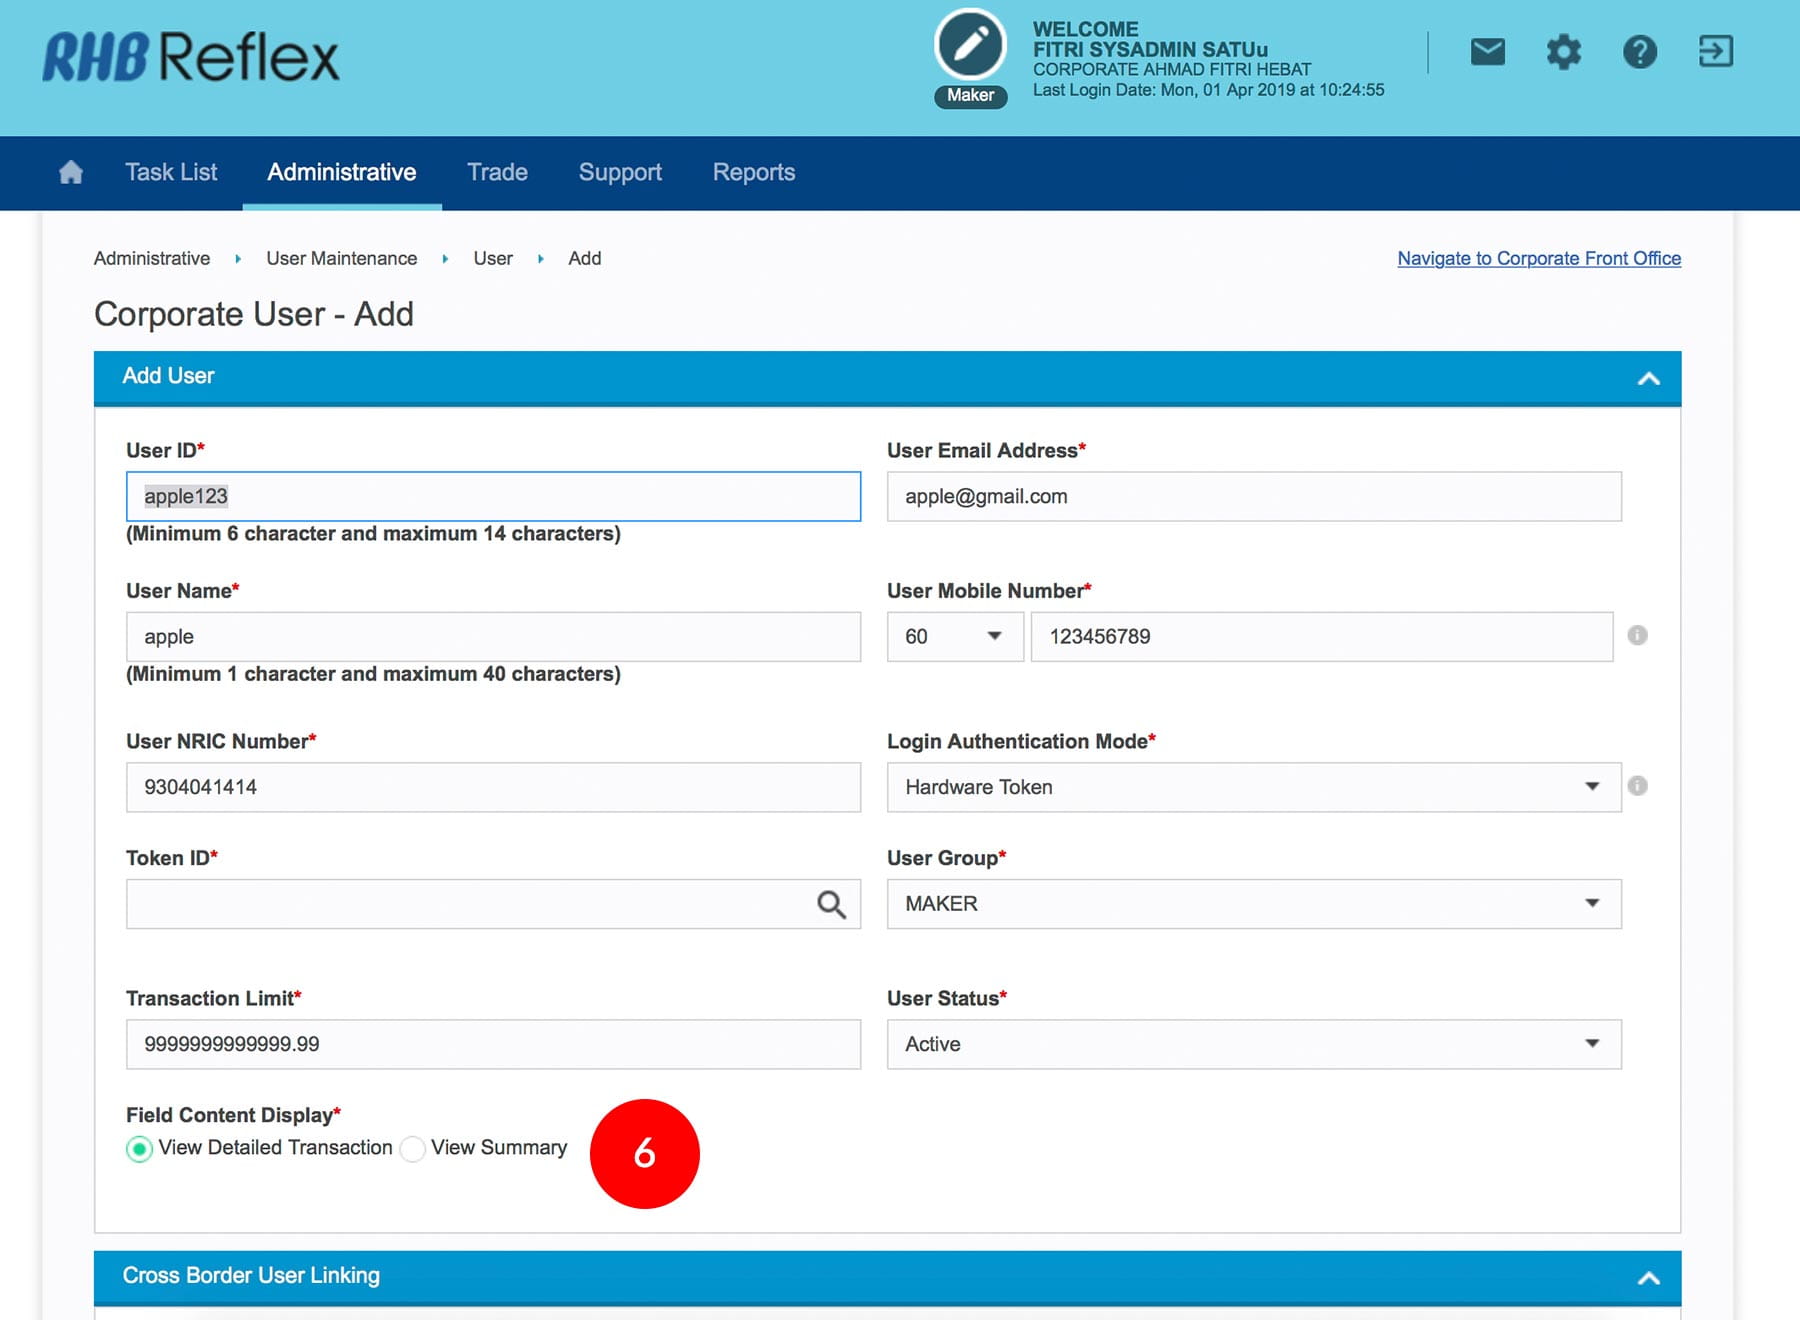Open settings gear icon in header
1800x1320 pixels.
[x=1563, y=52]
